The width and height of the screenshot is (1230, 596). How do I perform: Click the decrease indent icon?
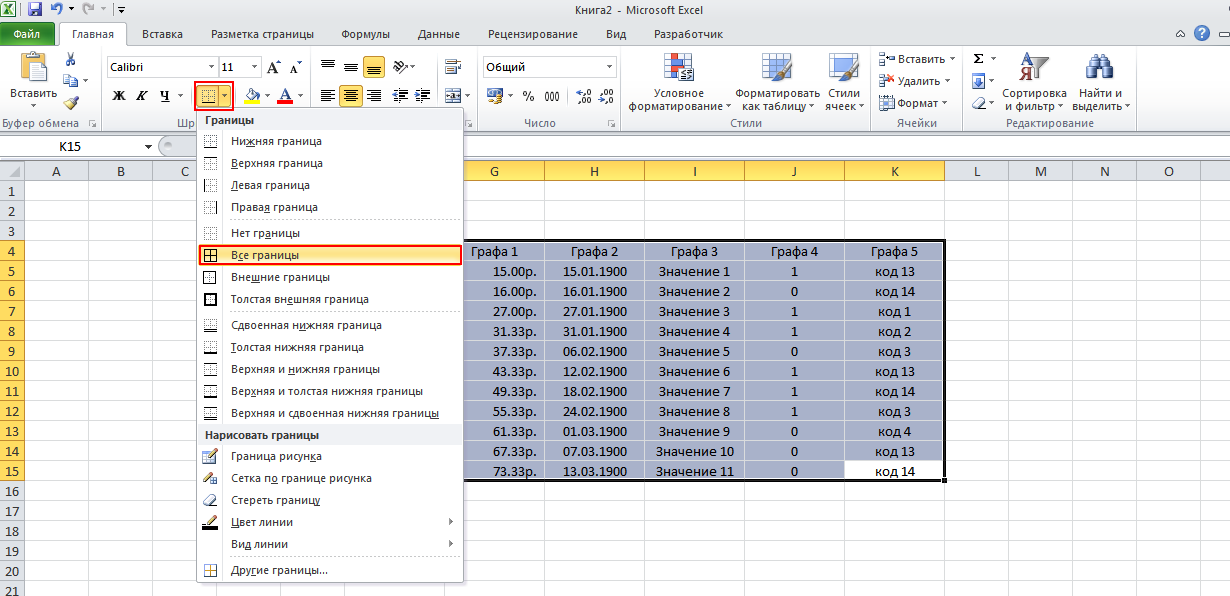coord(400,96)
